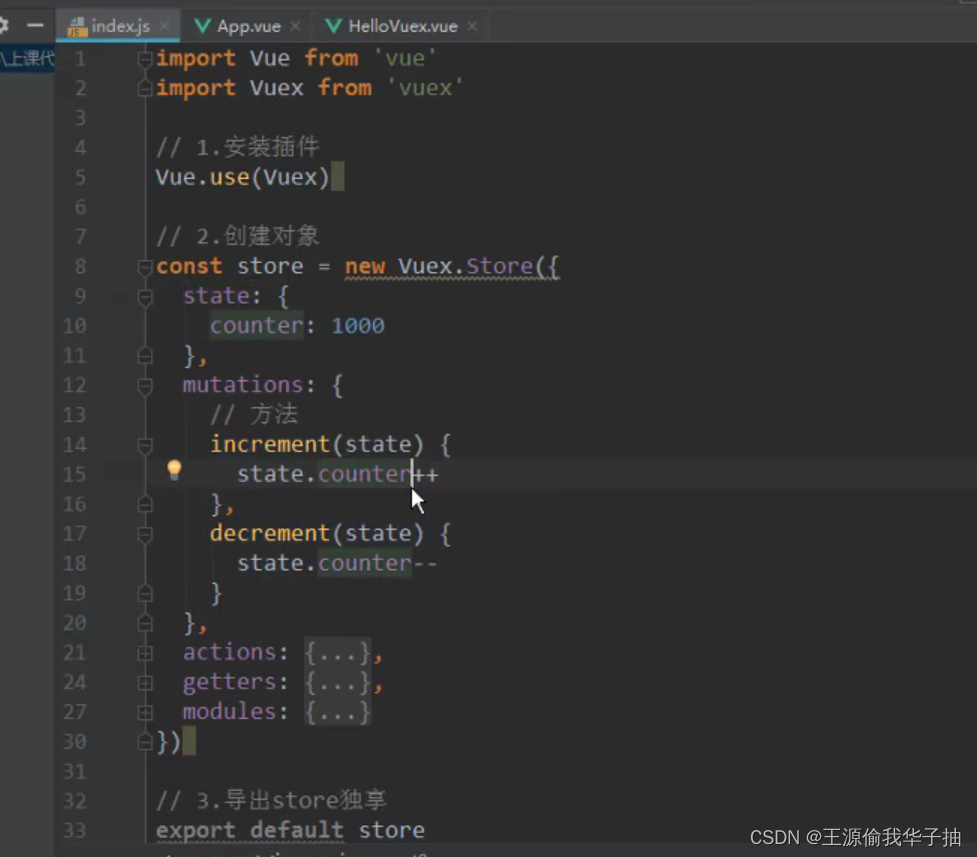Expand the folded modules block at line 27
The height and width of the screenshot is (857, 977).
pyautogui.click(x=145, y=712)
